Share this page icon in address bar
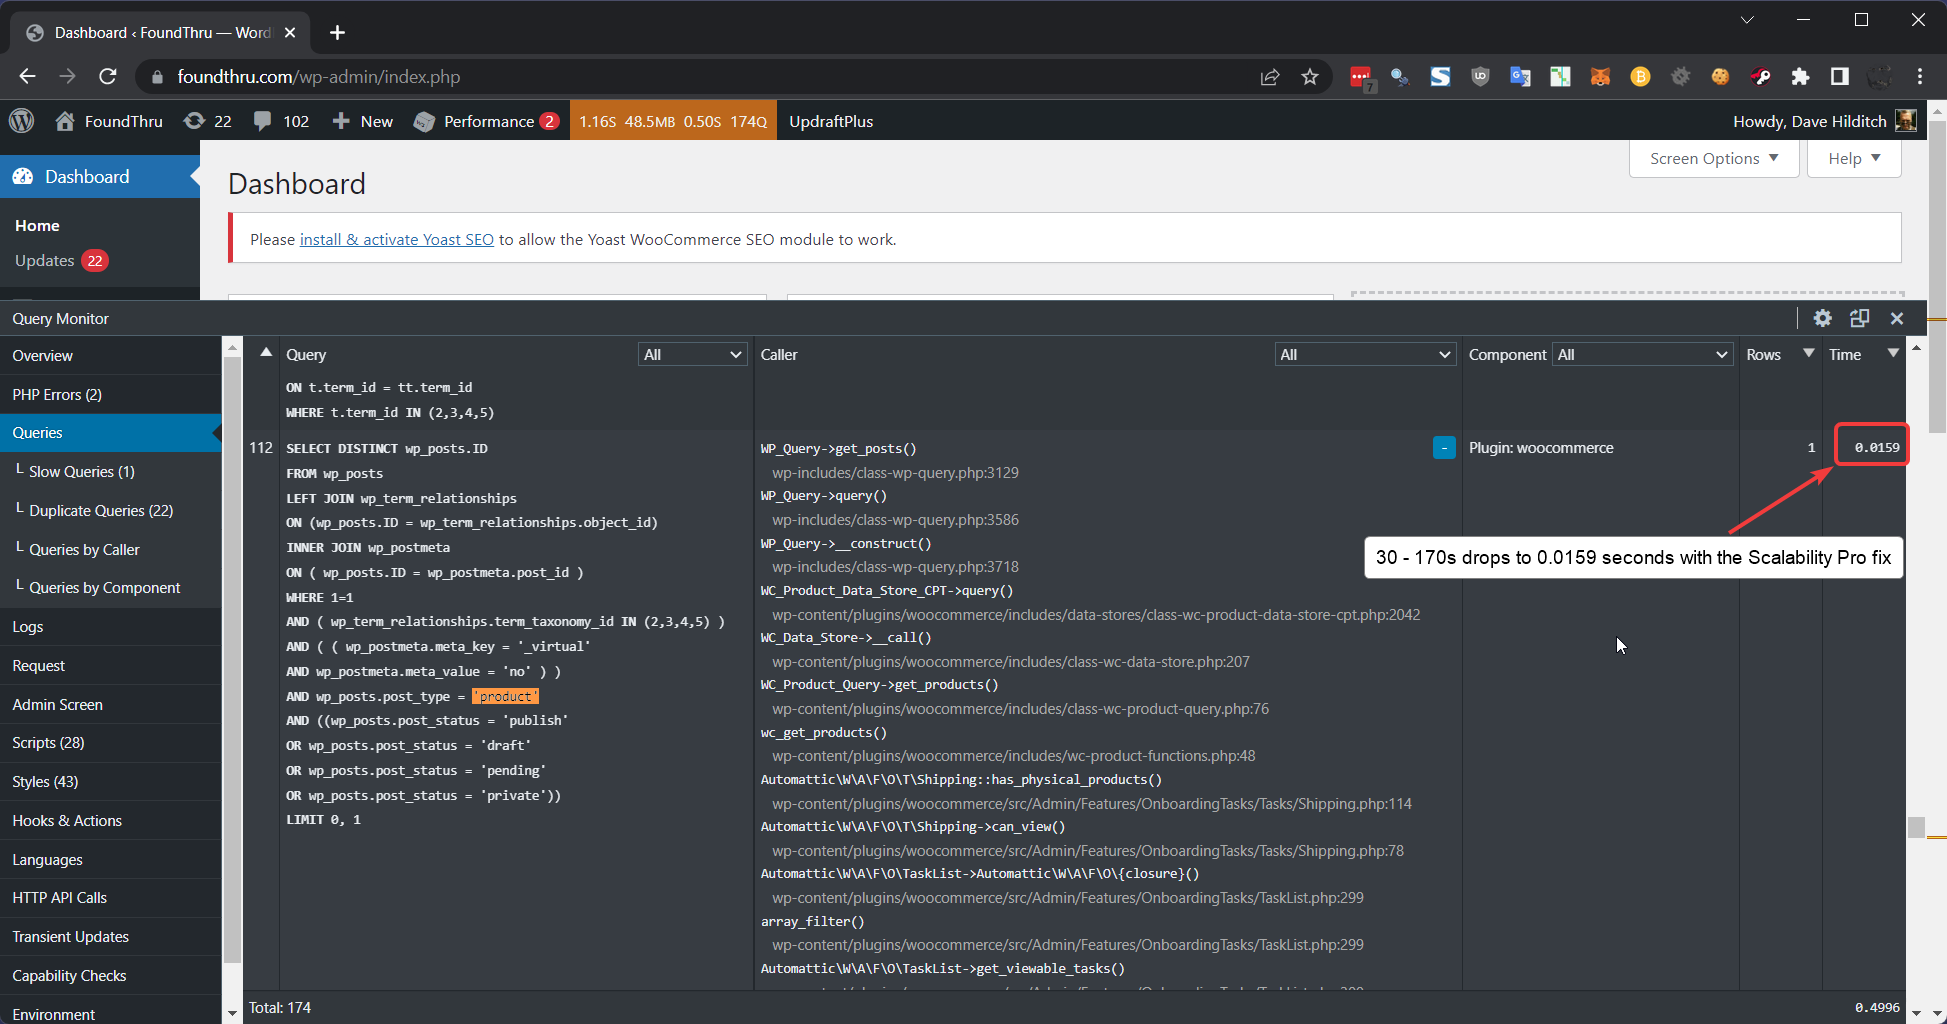This screenshot has height=1024, width=1947. click(1270, 77)
